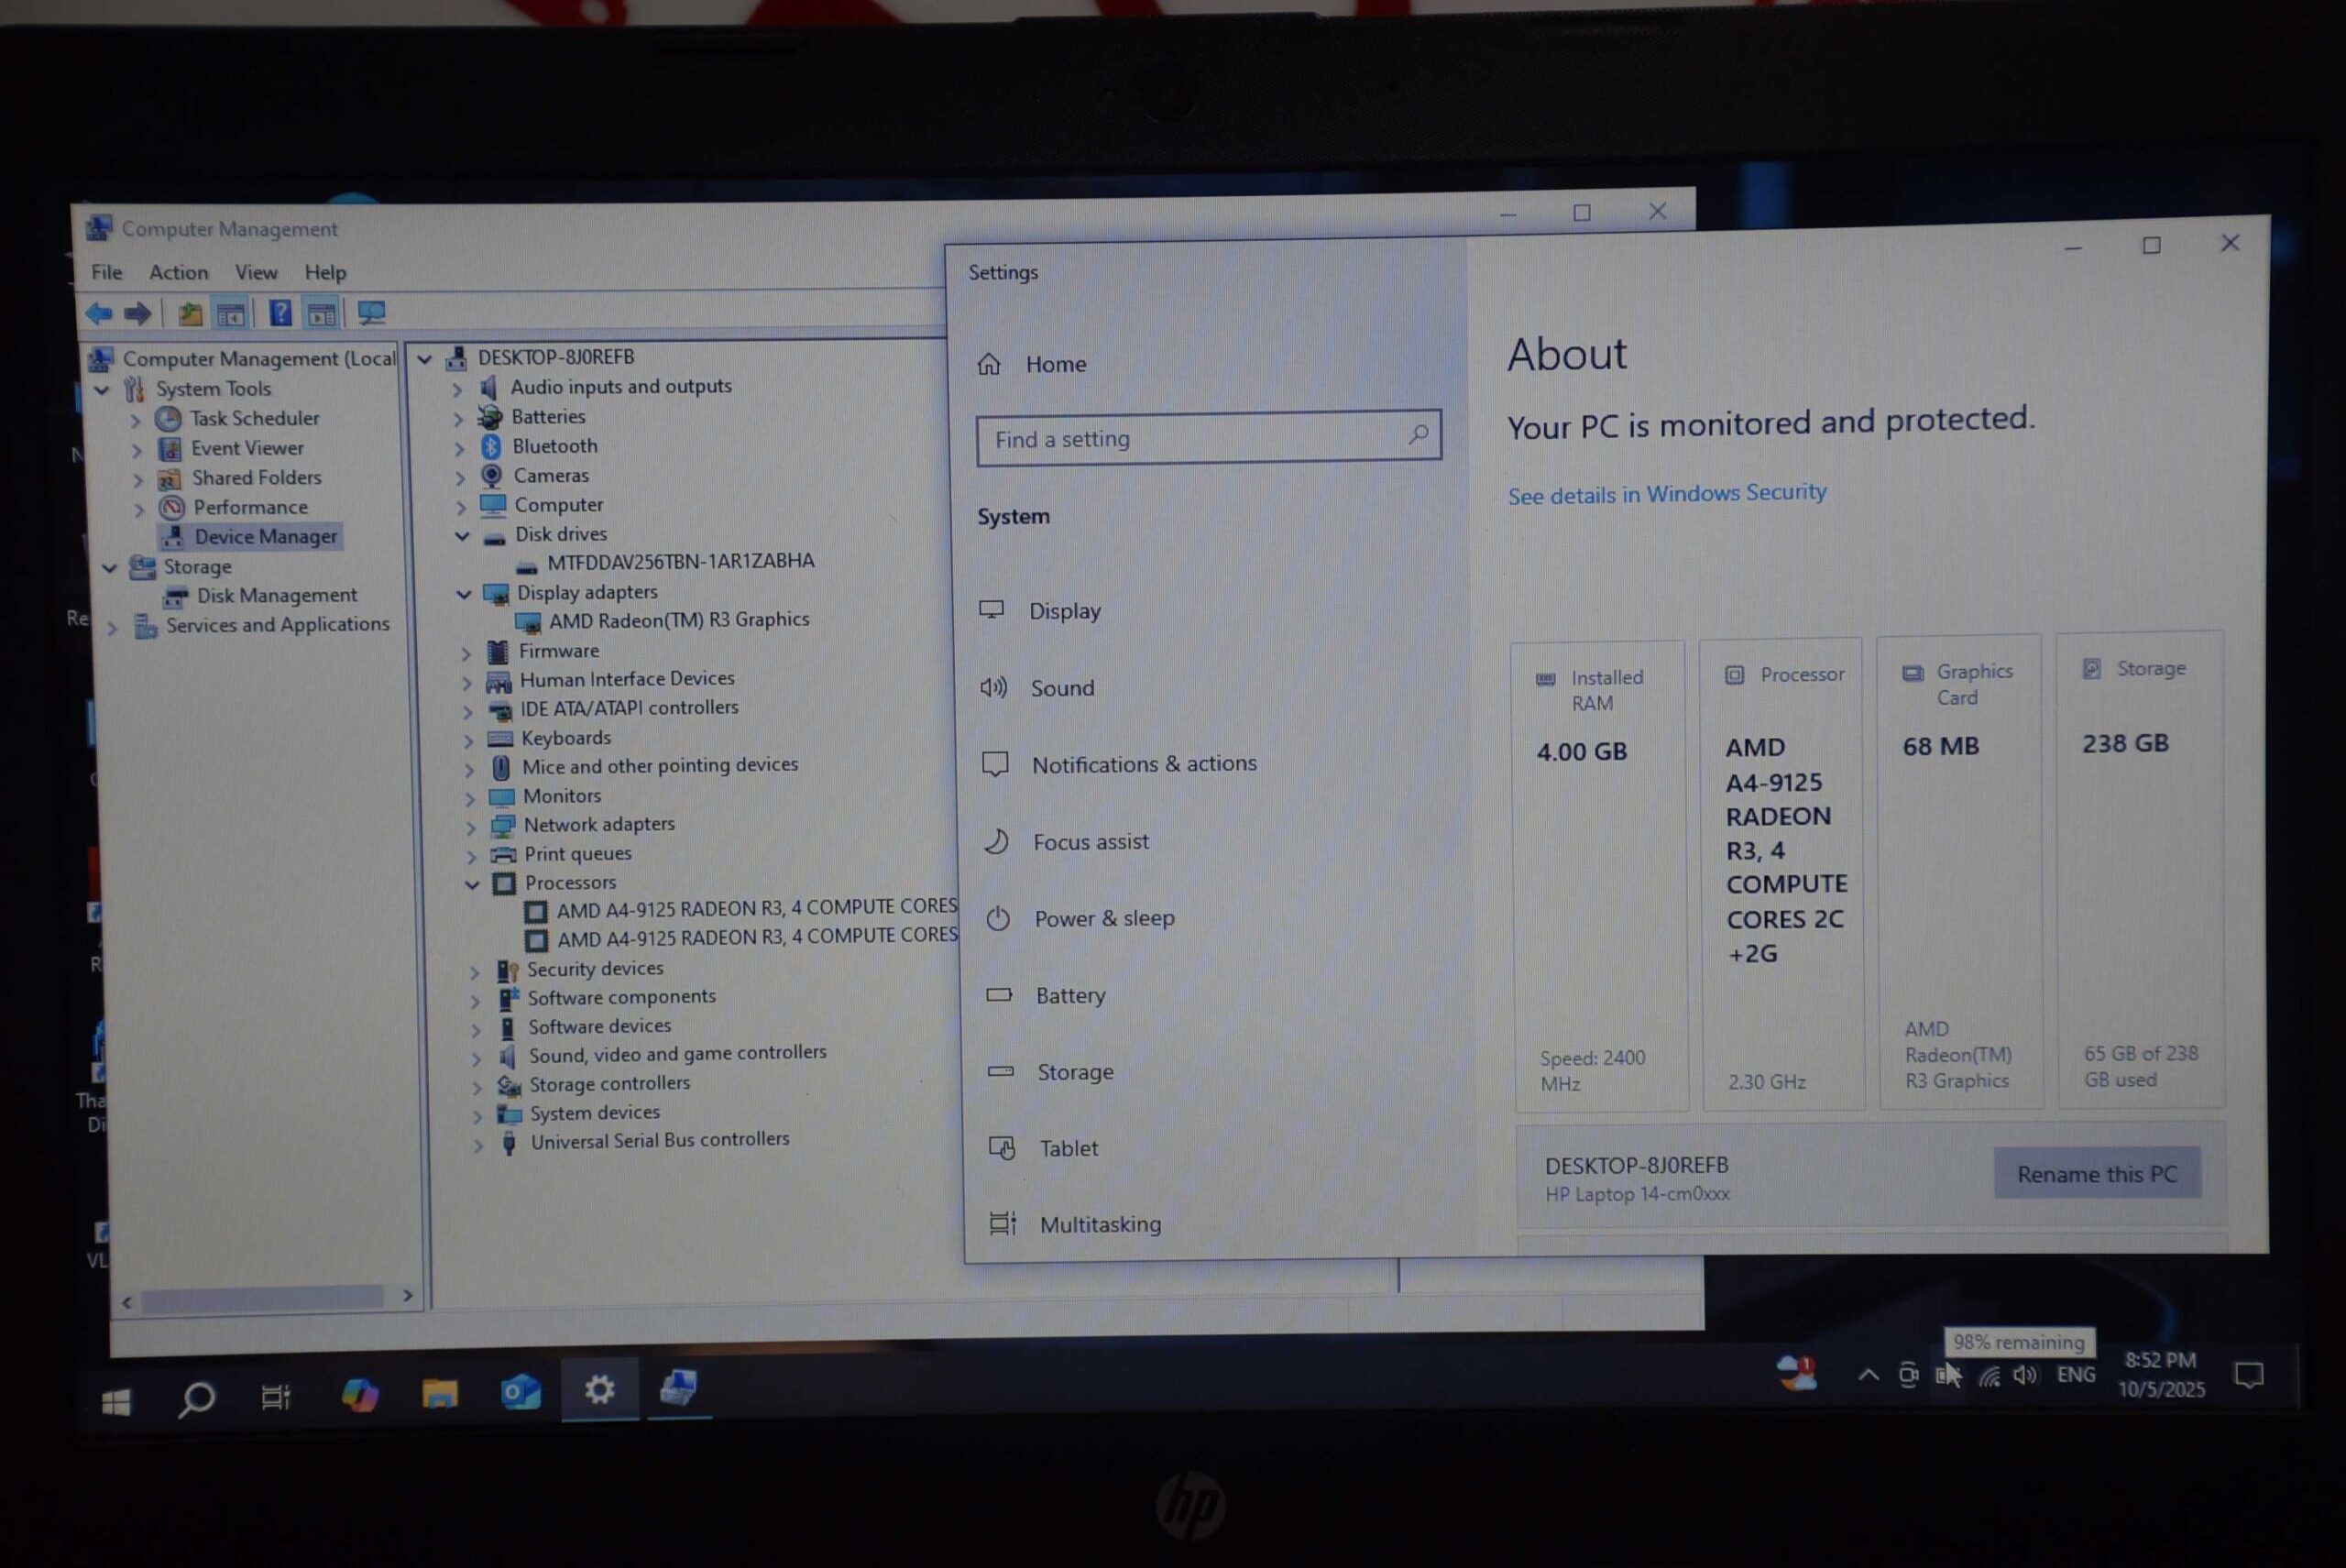The width and height of the screenshot is (2346, 1568).
Task: Collapse the Processors tree node
Action: (x=472, y=884)
